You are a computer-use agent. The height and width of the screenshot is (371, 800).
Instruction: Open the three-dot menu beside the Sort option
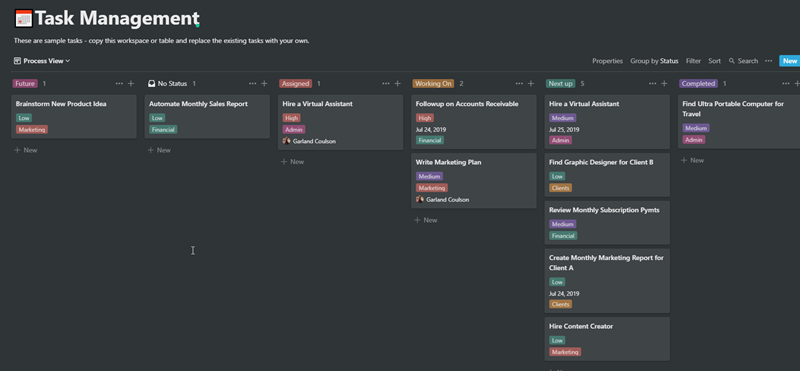pyautogui.click(x=768, y=61)
